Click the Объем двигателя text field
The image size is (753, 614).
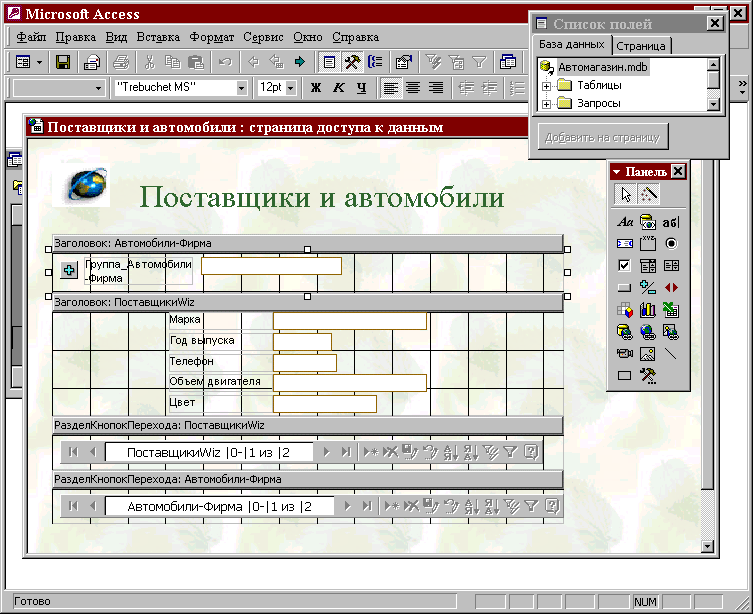tap(350, 383)
